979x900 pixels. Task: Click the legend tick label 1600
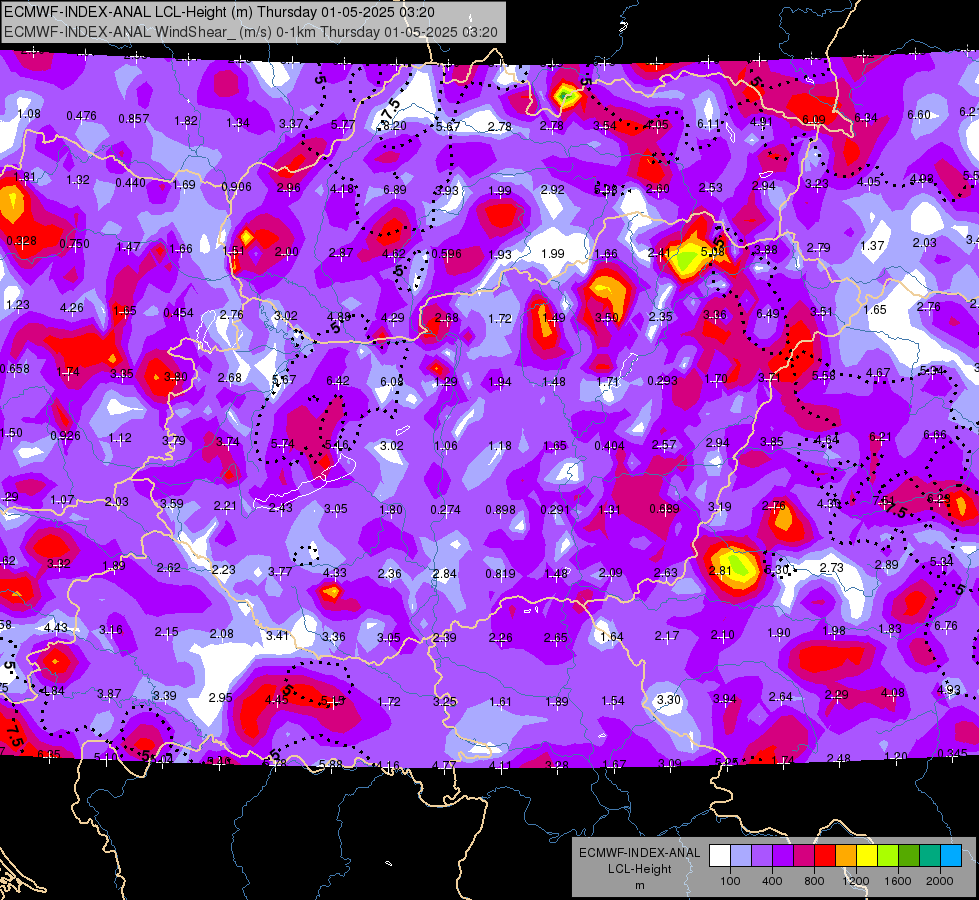898,881
